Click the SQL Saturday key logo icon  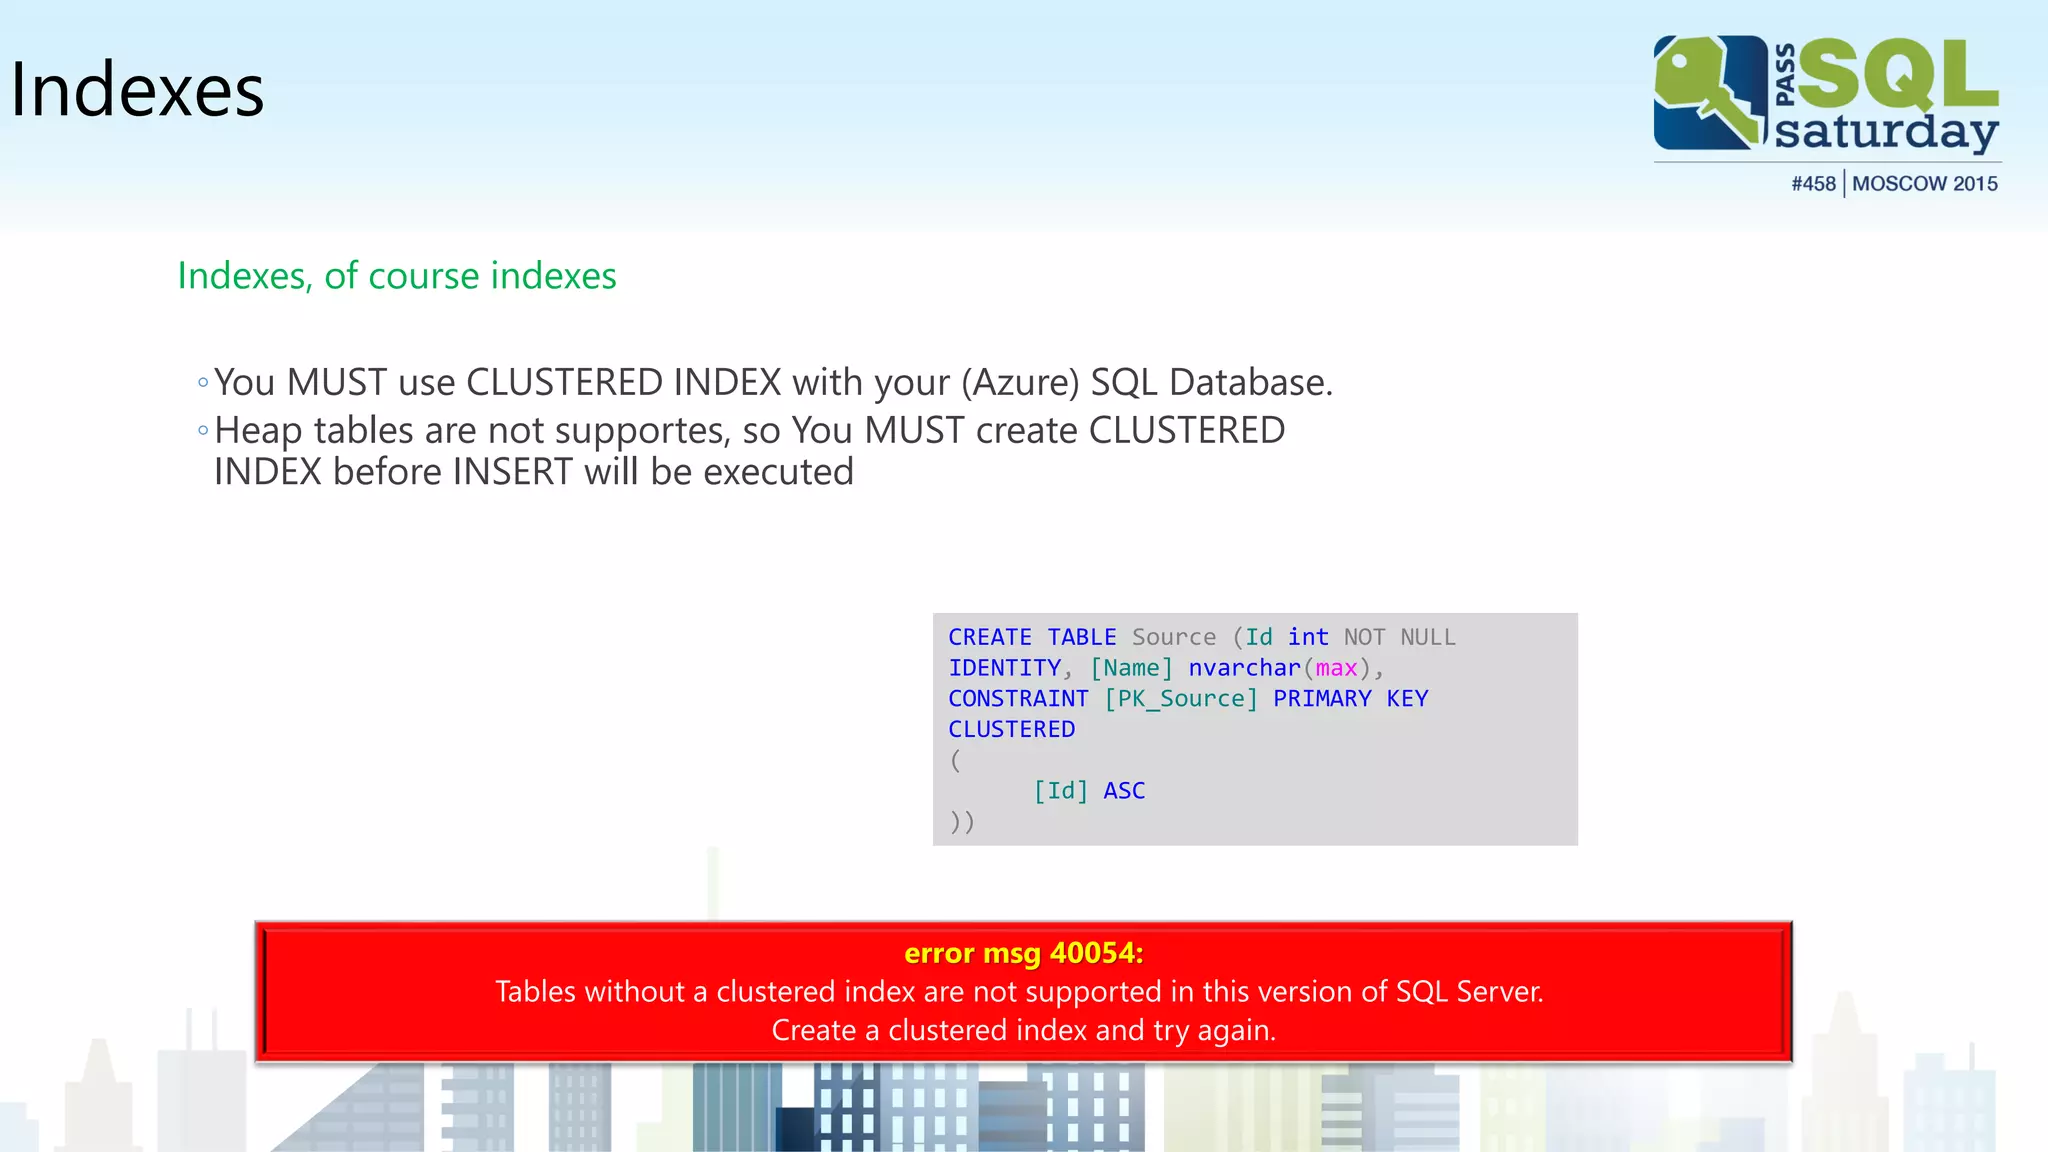[1710, 93]
